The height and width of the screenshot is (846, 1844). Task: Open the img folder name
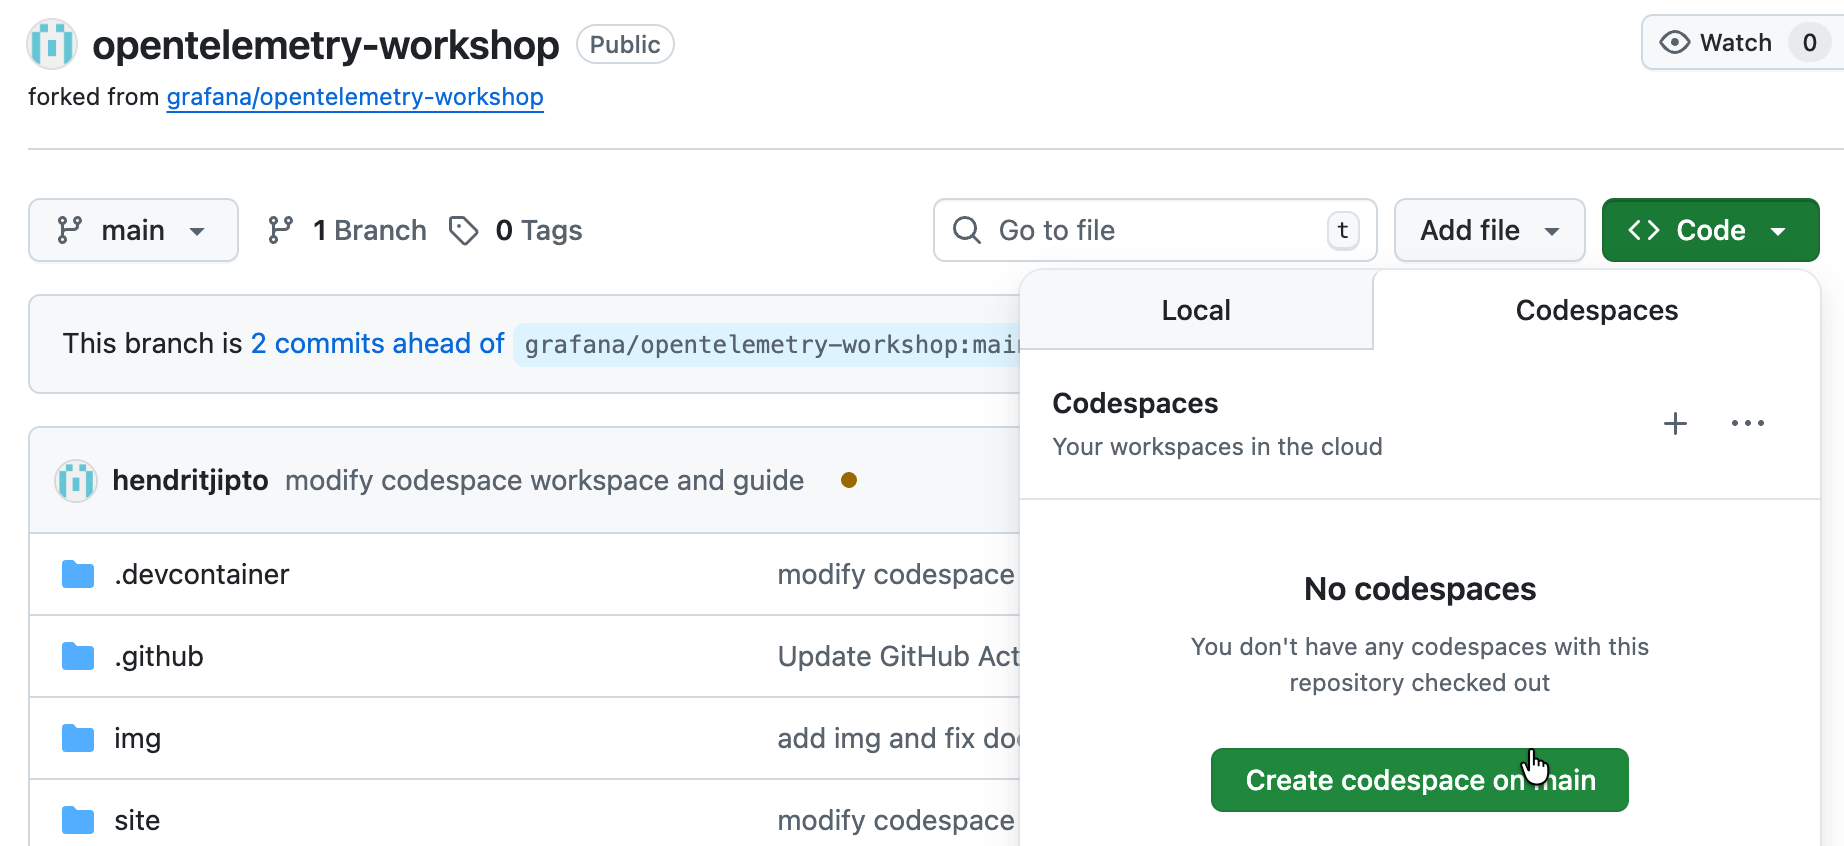(138, 739)
